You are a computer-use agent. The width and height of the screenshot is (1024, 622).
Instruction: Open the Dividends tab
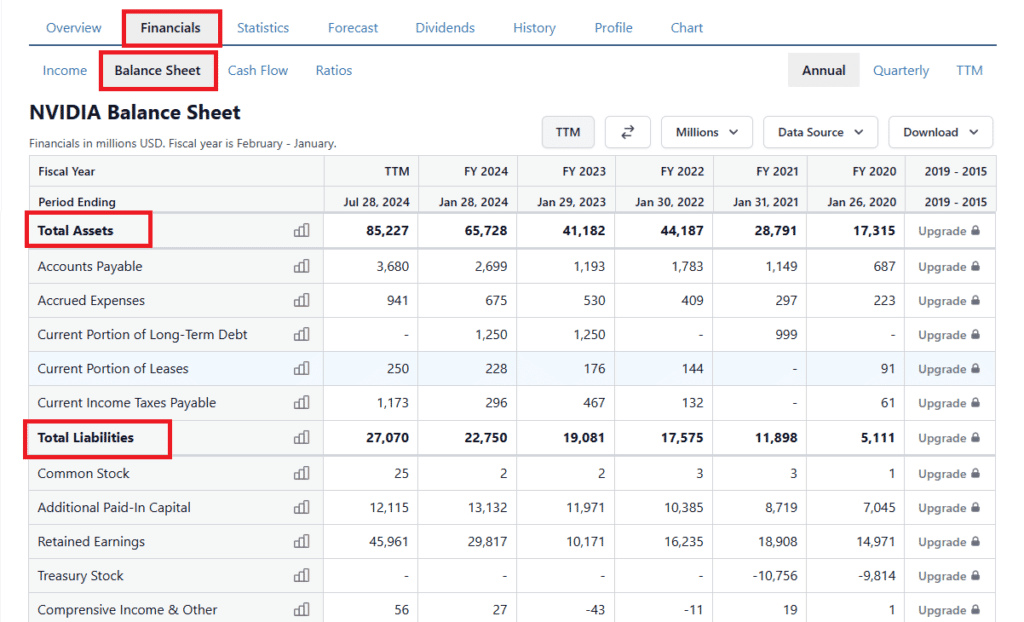[445, 28]
